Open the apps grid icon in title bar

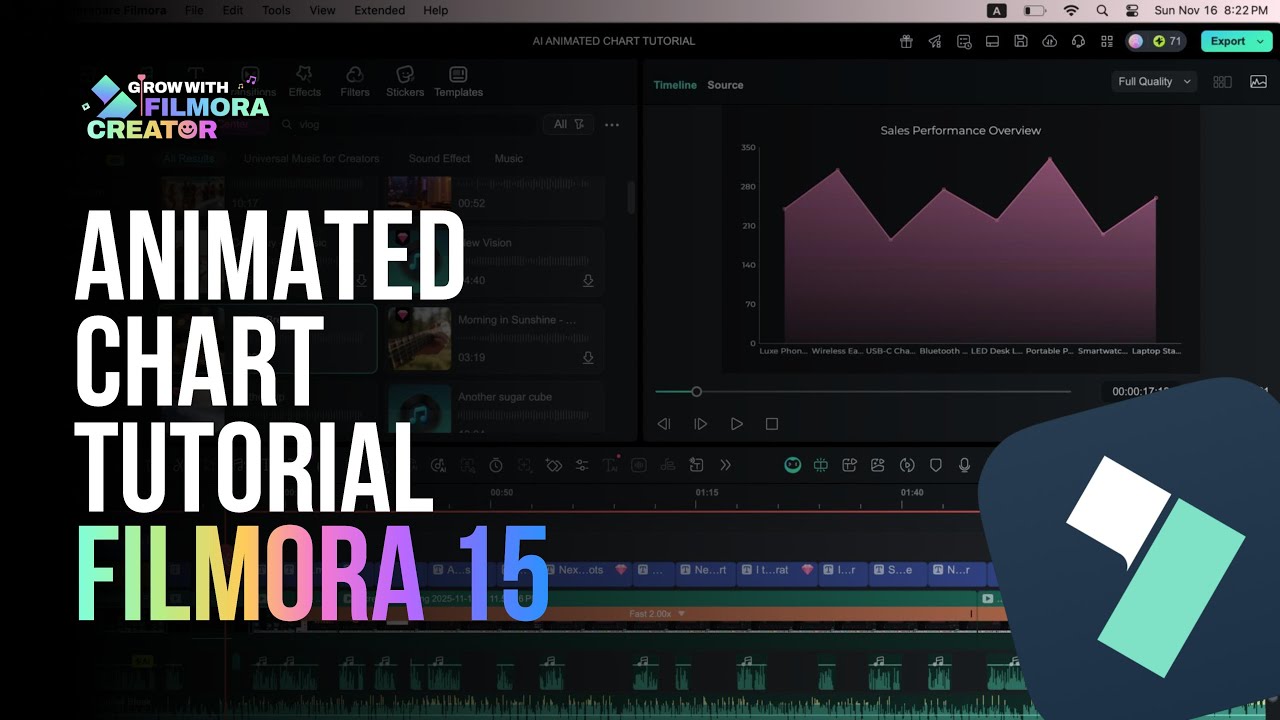click(1107, 41)
